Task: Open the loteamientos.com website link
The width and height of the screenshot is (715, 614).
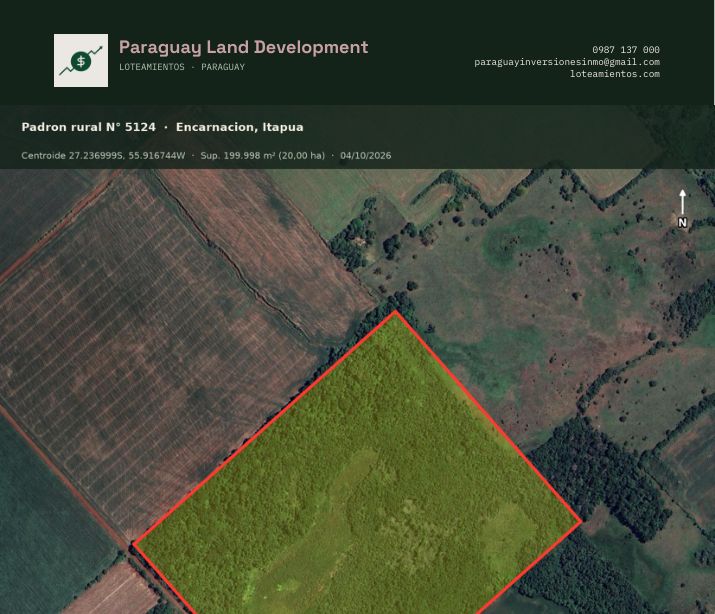Action: tap(615, 74)
